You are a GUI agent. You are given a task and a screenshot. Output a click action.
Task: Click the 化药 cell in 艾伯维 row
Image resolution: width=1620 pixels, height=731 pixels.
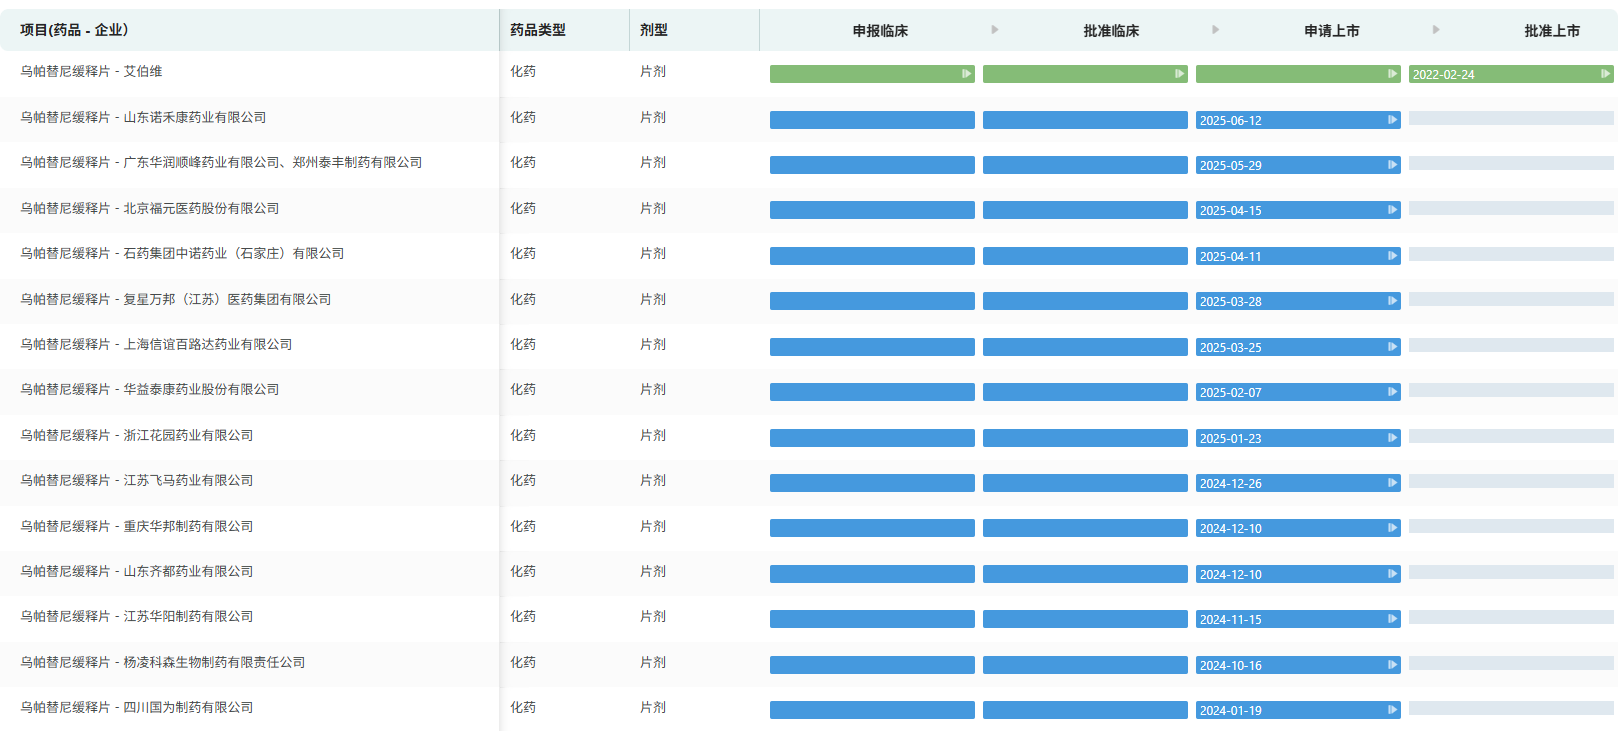(523, 71)
